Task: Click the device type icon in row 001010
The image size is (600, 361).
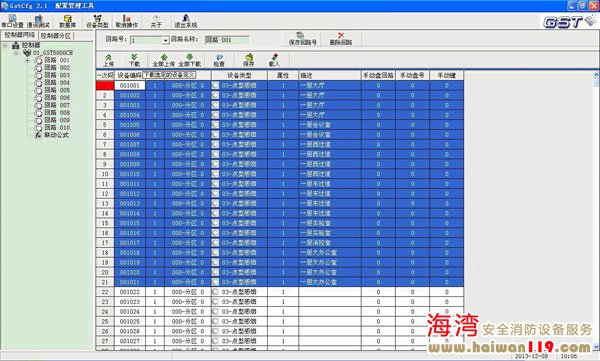Action: coord(215,174)
